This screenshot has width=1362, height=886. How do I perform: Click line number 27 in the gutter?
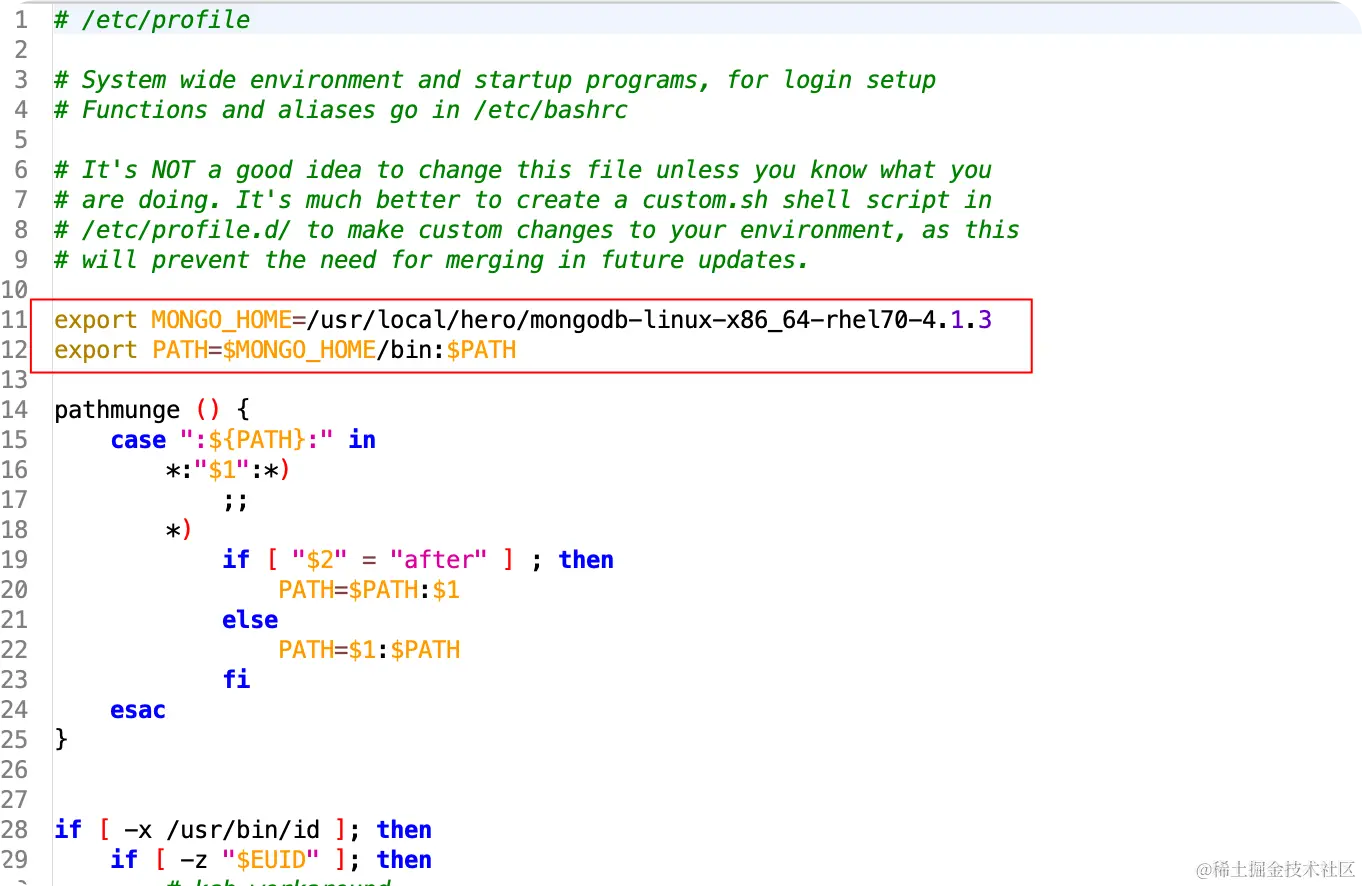pos(15,800)
